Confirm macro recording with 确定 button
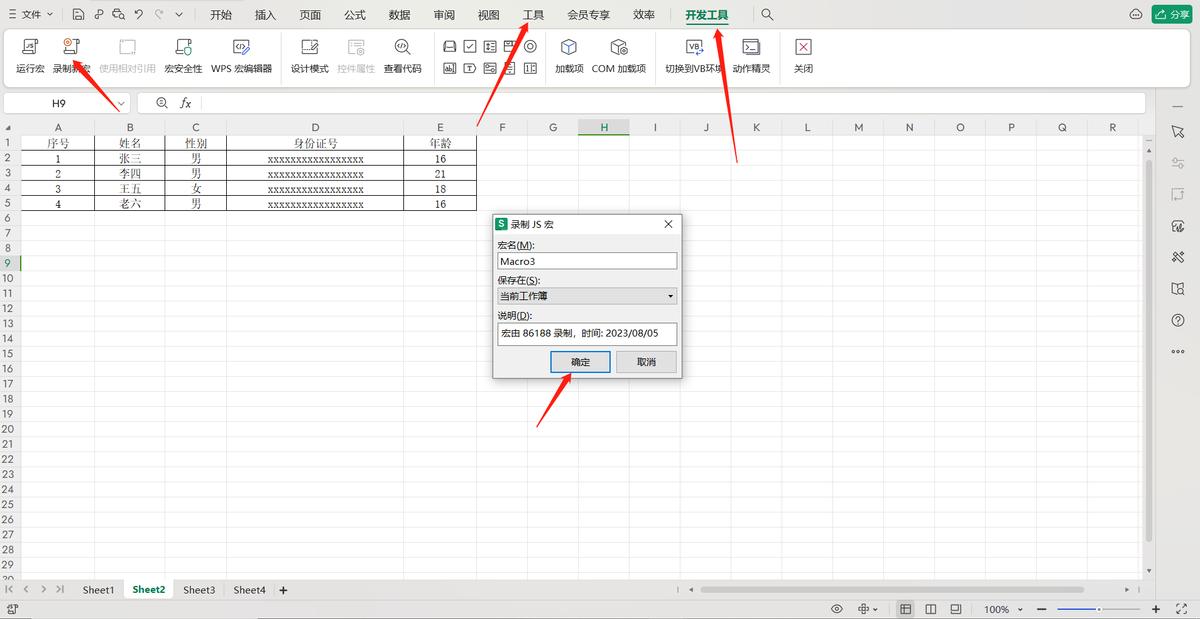1200x619 pixels. [x=580, y=361]
